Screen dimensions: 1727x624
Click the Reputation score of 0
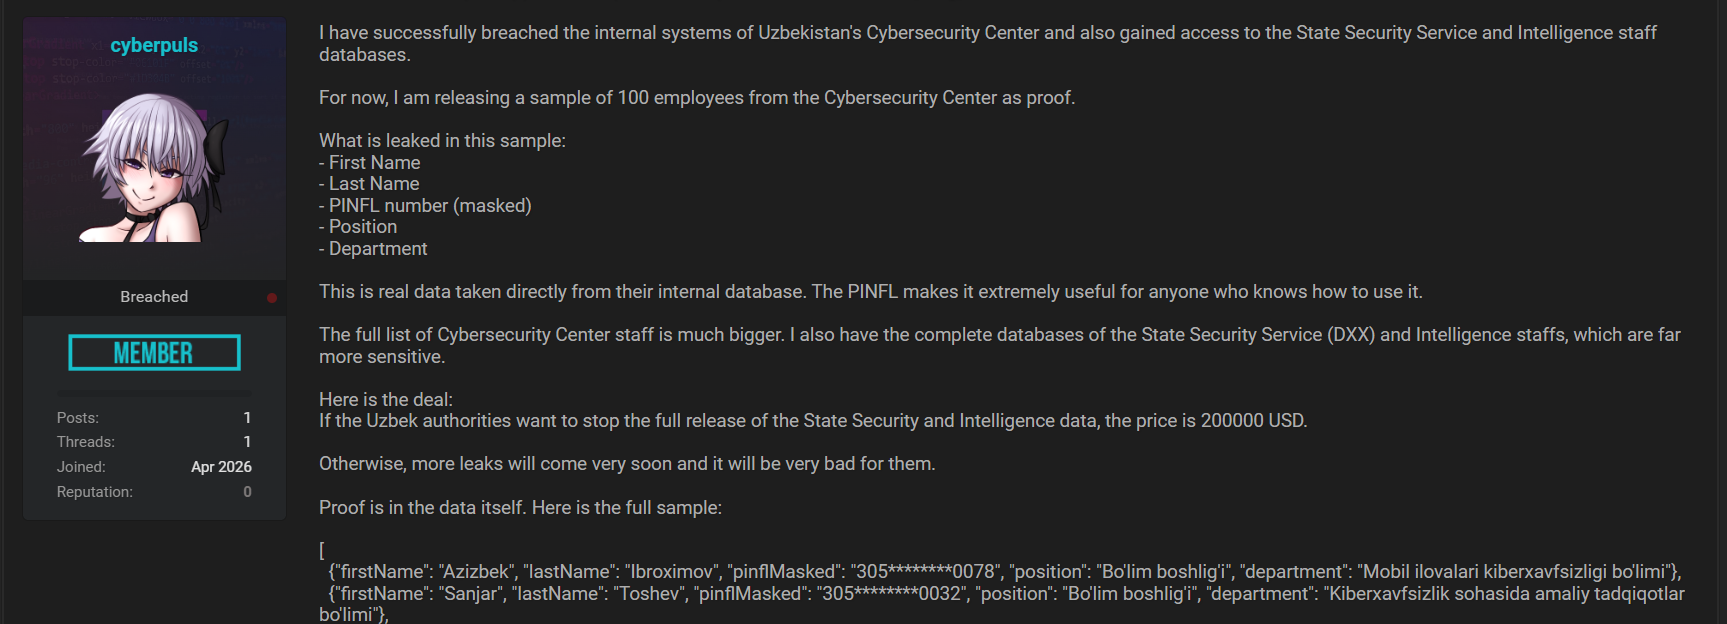[247, 492]
